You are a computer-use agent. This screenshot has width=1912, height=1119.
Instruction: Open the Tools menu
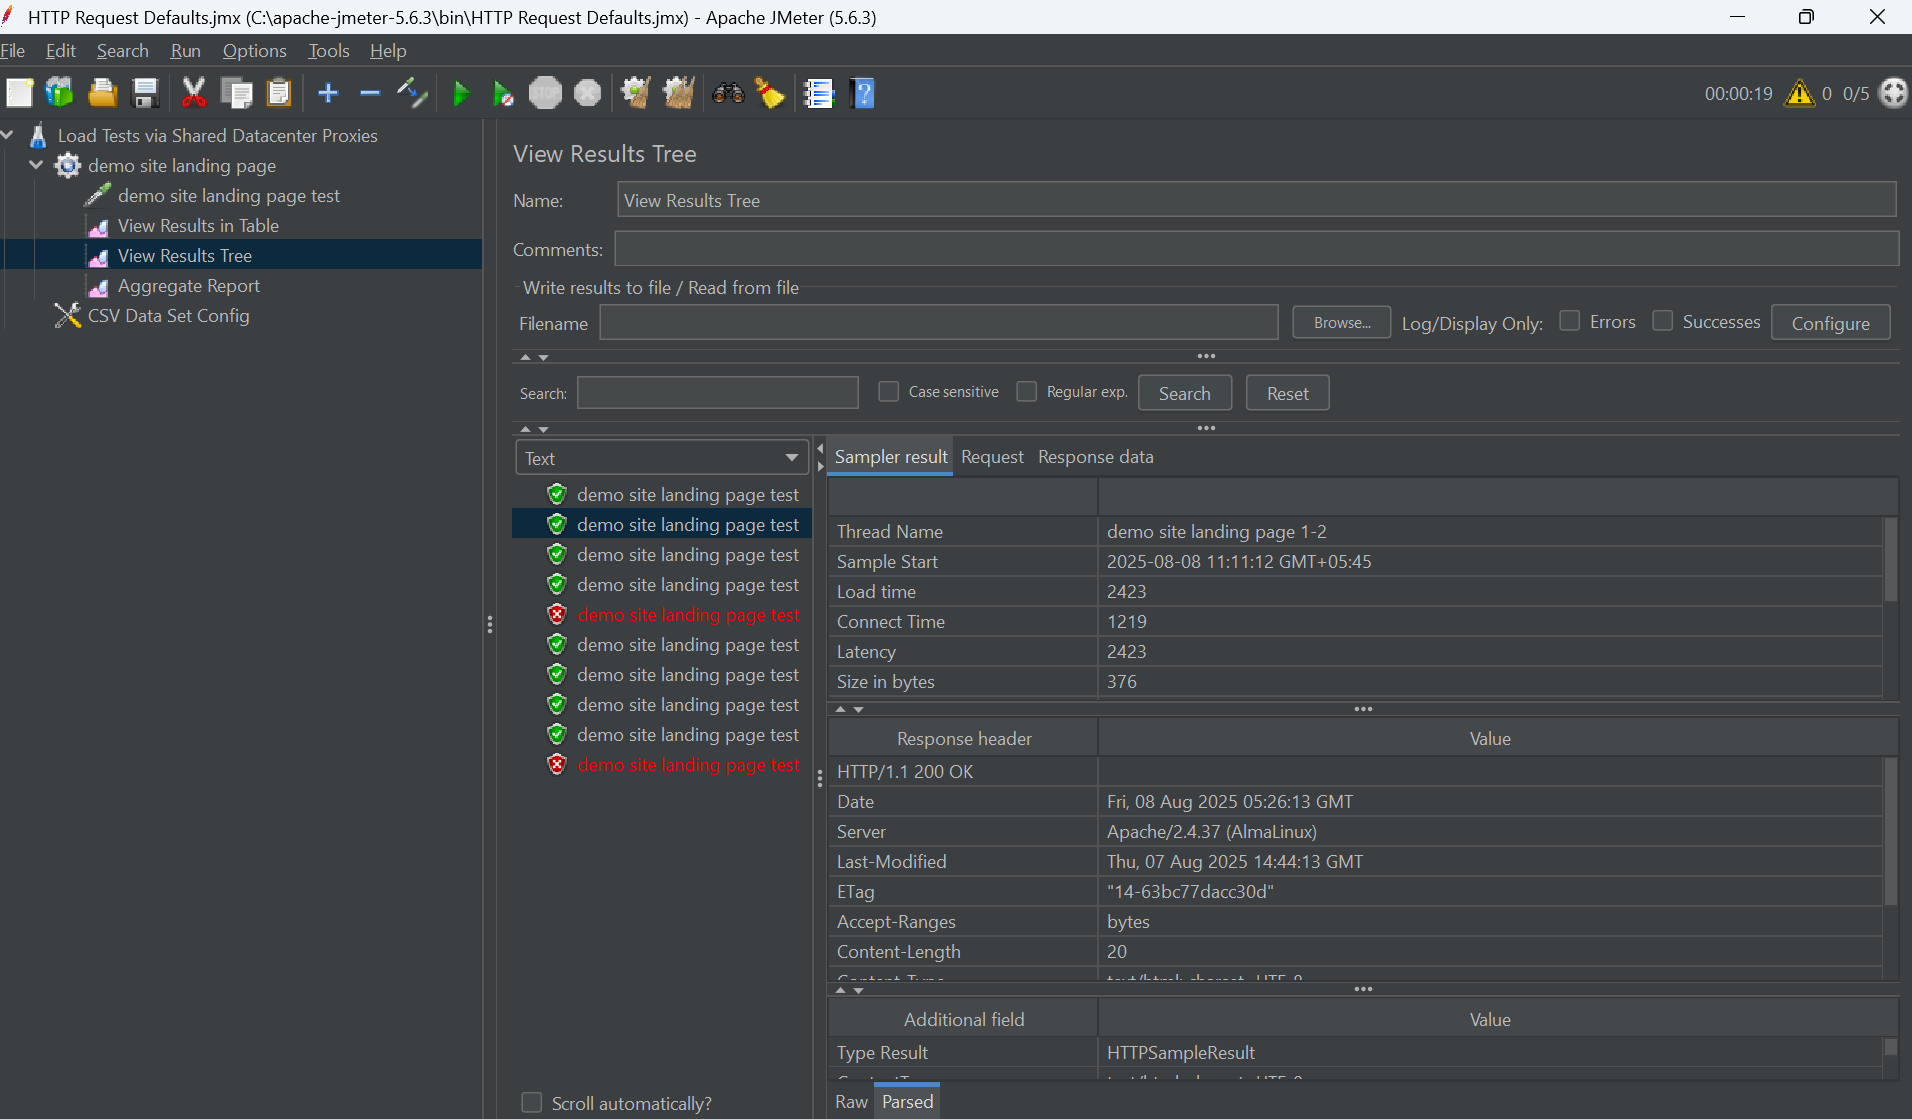pos(329,51)
